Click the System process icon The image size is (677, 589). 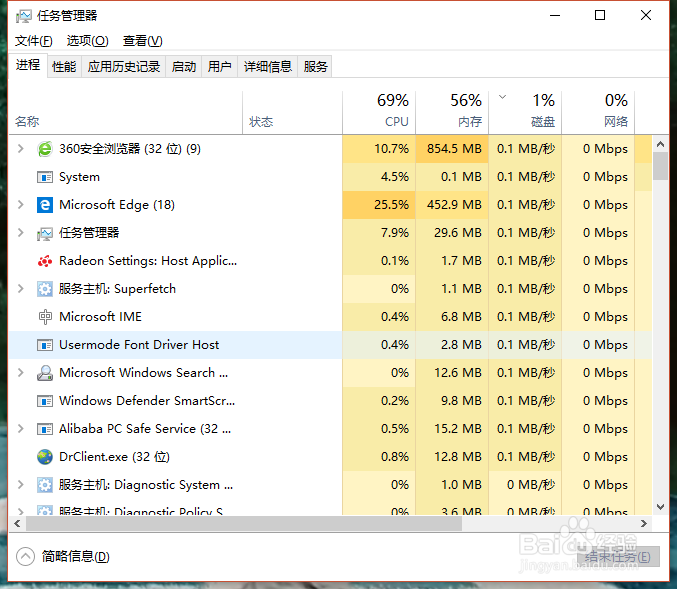point(45,177)
